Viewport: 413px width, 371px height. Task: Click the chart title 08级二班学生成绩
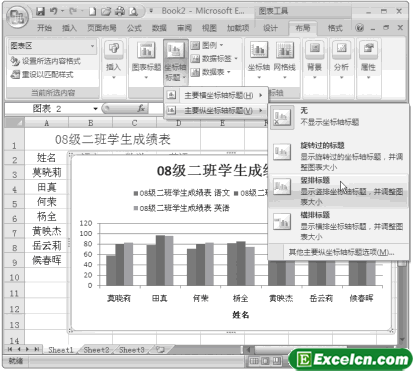pyautogui.click(x=213, y=171)
